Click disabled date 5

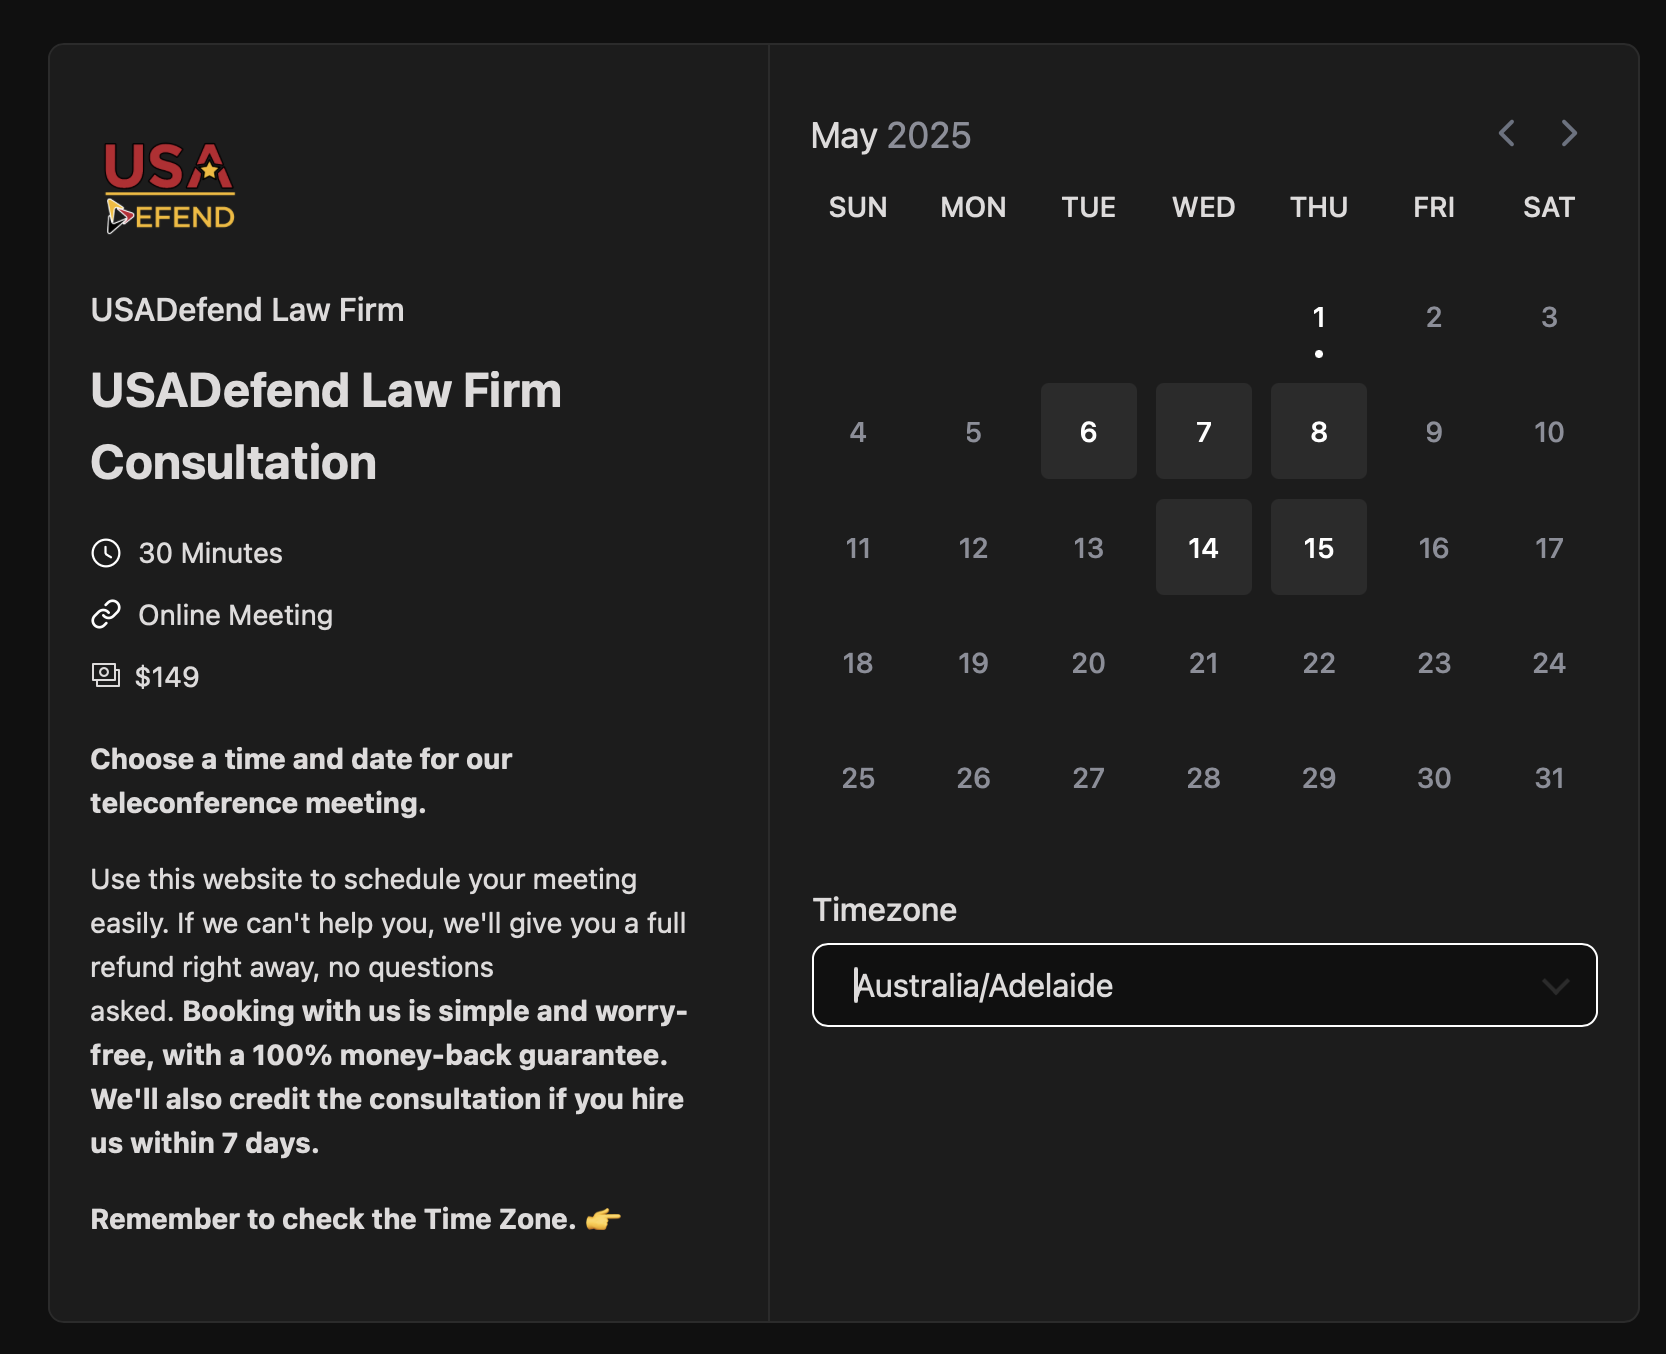click(973, 431)
